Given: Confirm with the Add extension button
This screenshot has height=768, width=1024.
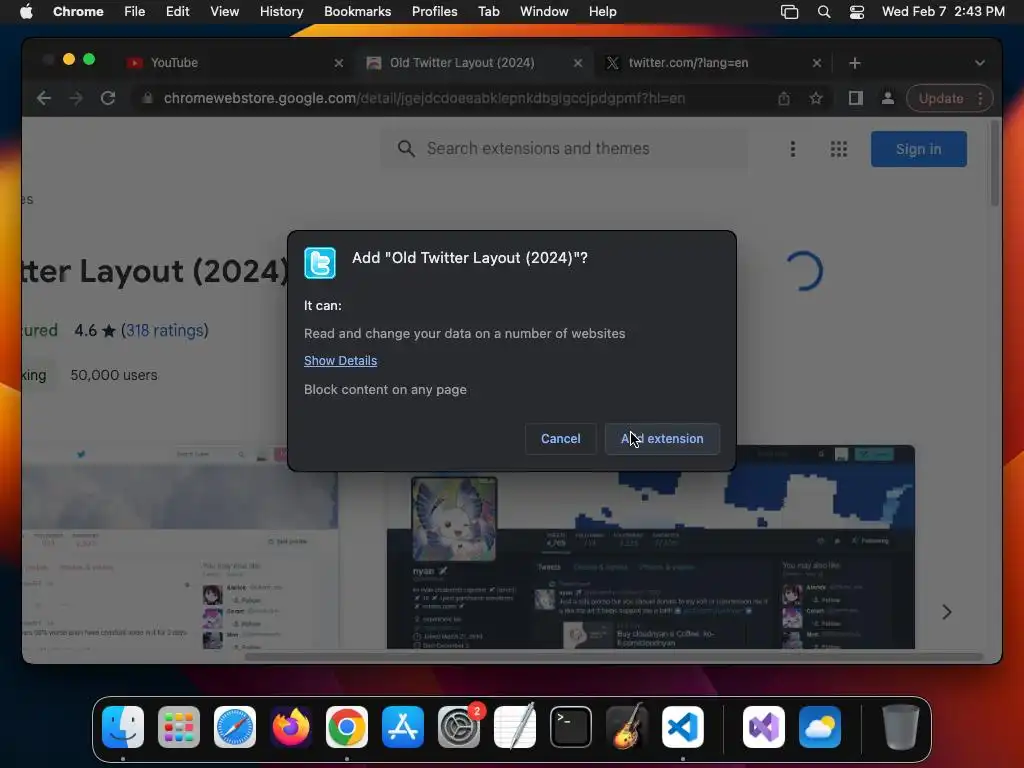Looking at the screenshot, I should click(x=662, y=439).
